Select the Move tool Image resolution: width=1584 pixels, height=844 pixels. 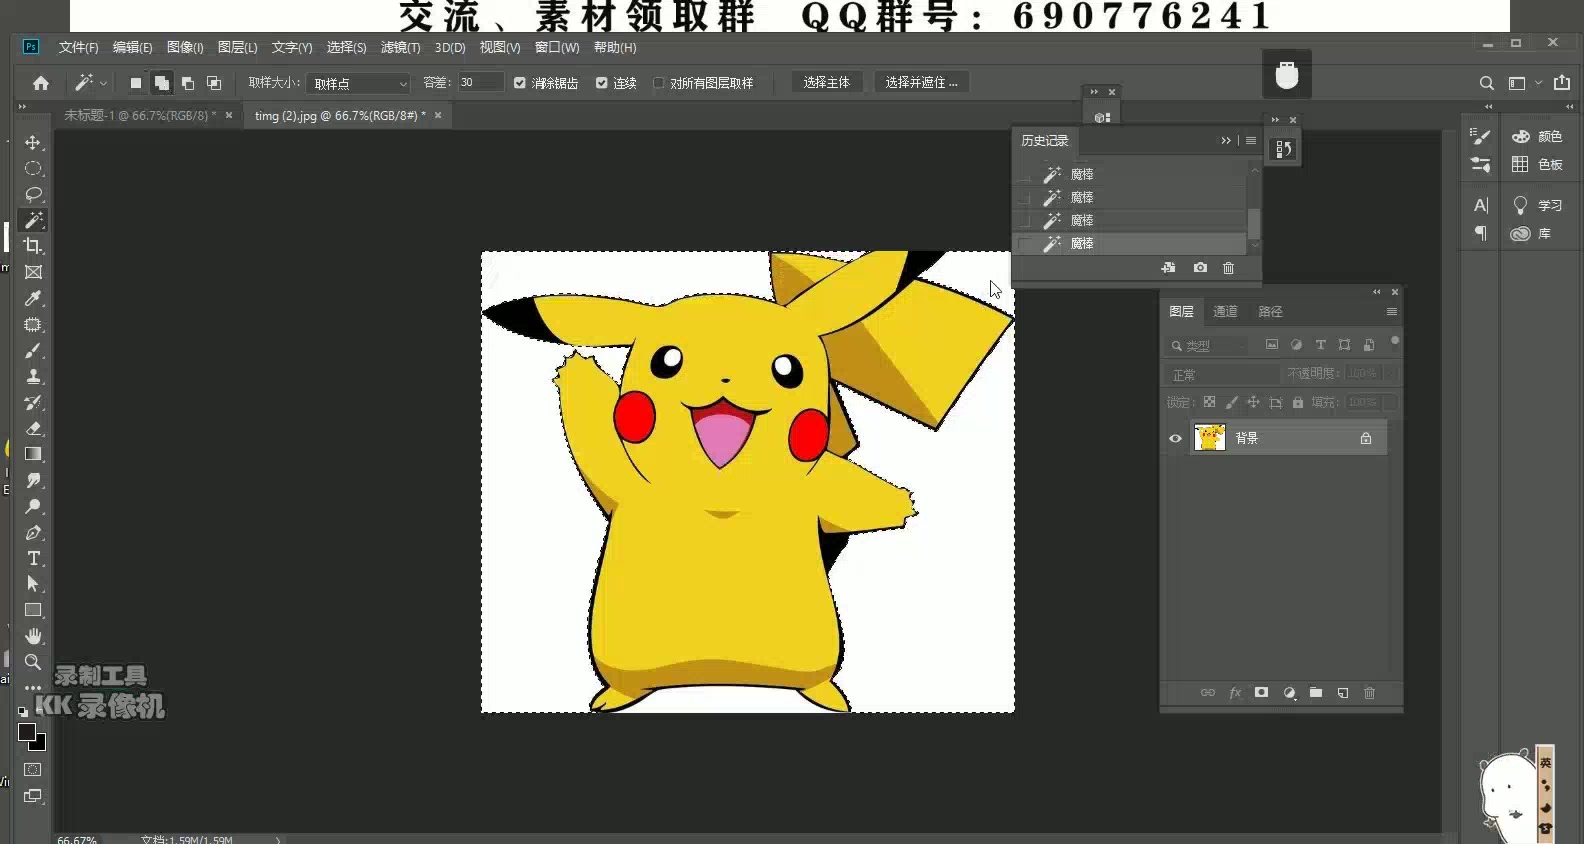33,142
